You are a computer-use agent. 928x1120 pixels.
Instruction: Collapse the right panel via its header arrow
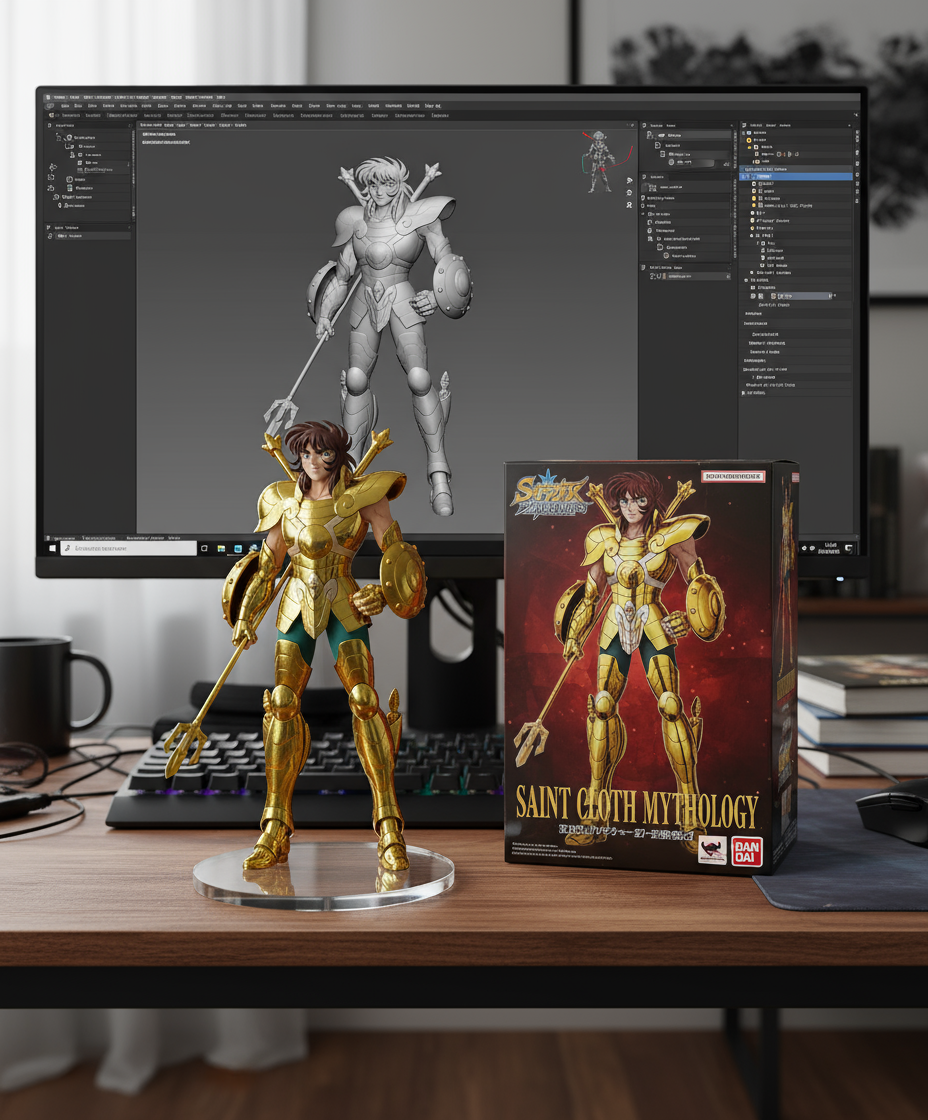(849, 125)
